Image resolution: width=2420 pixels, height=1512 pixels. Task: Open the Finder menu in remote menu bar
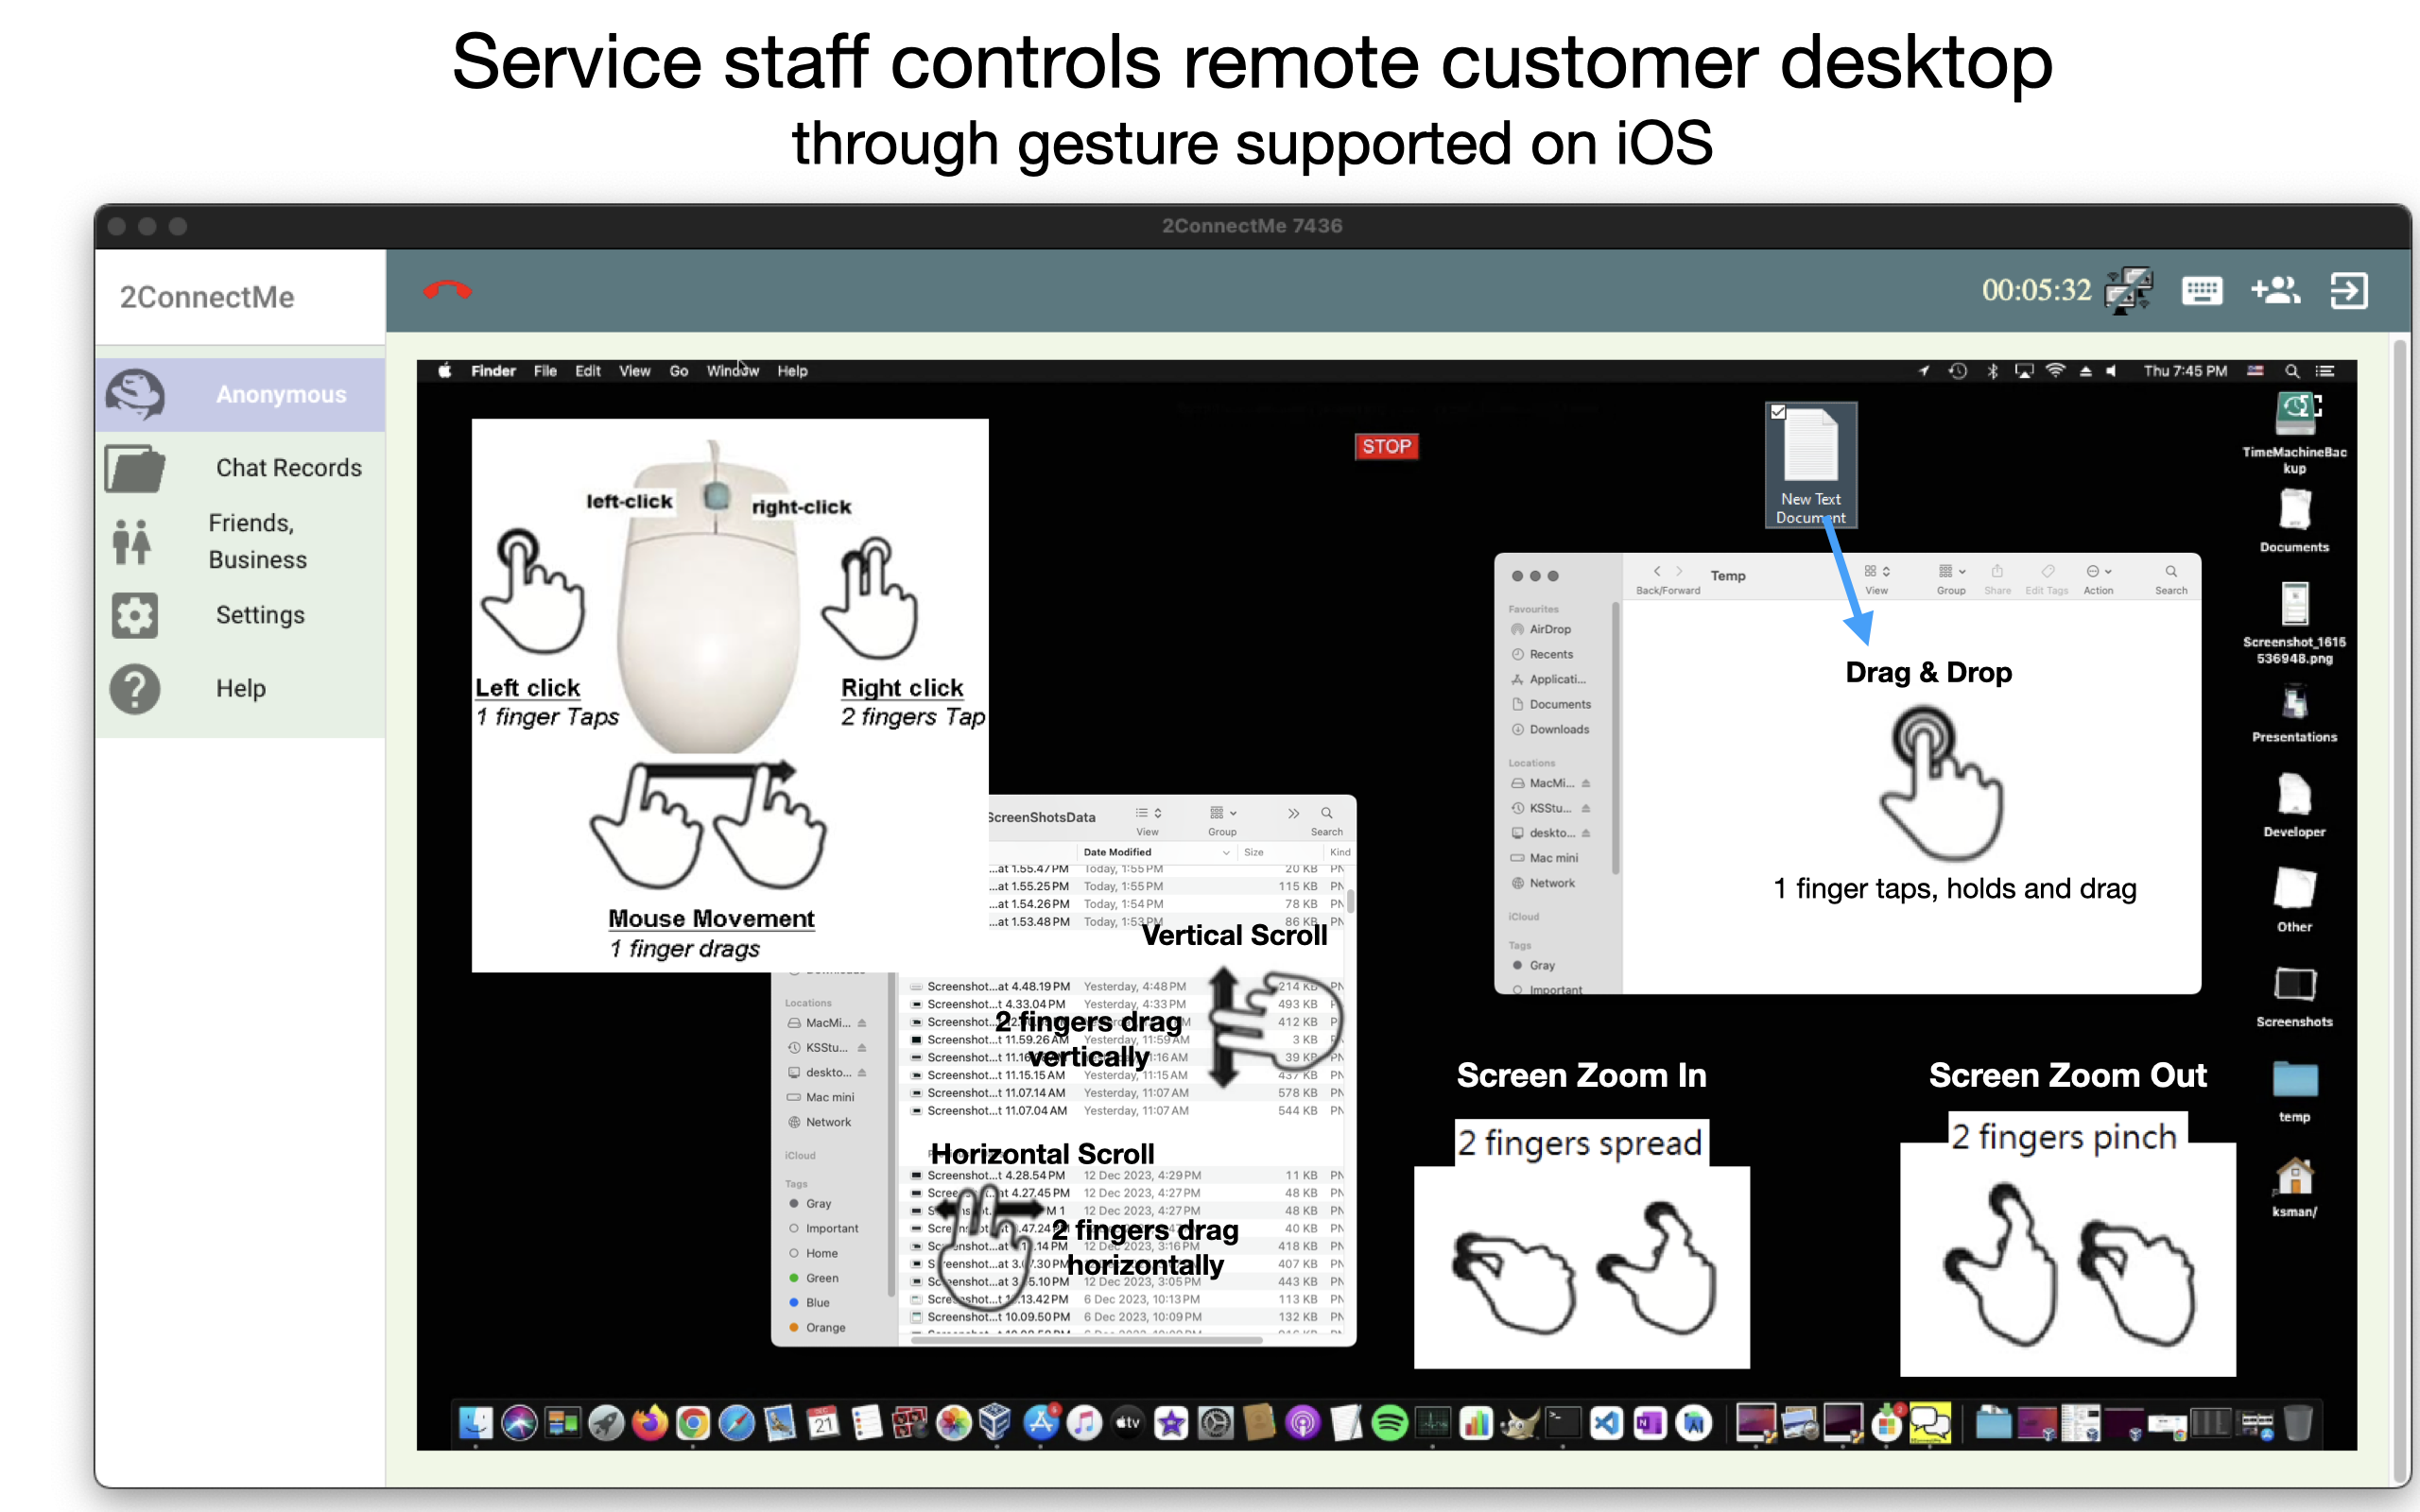(x=493, y=371)
